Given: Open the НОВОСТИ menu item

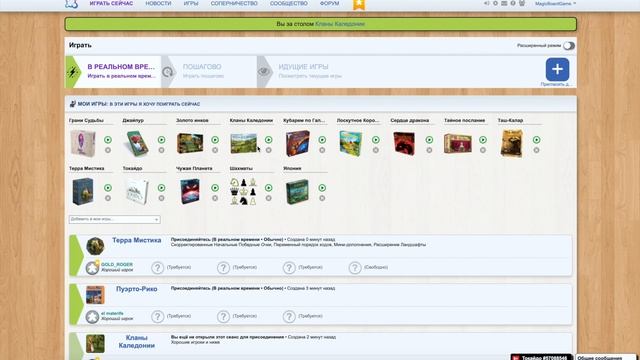Looking at the screenshot, I should (158, 3).
